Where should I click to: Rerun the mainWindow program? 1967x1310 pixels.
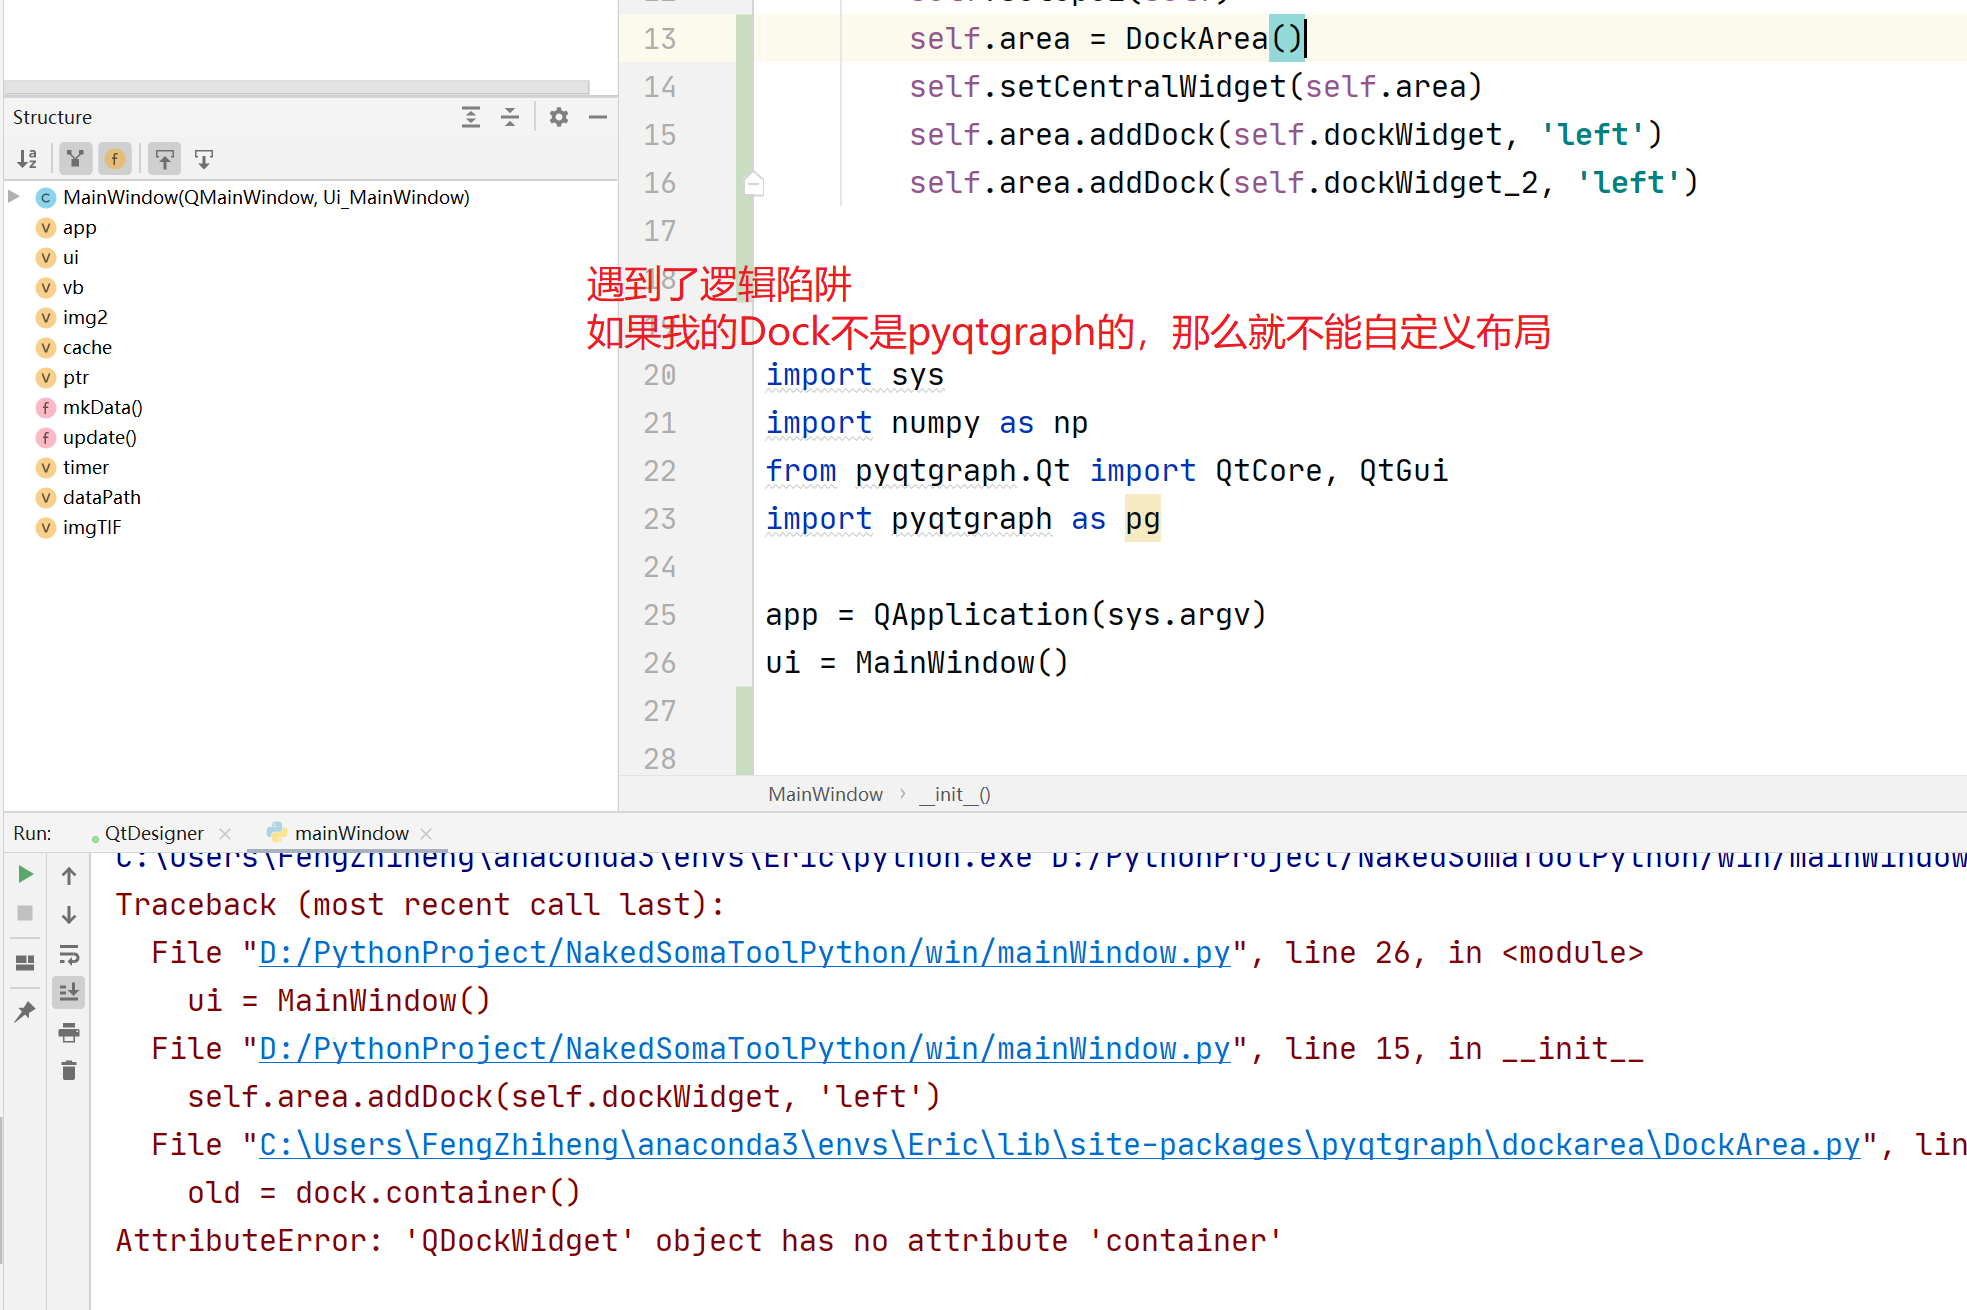25,873
